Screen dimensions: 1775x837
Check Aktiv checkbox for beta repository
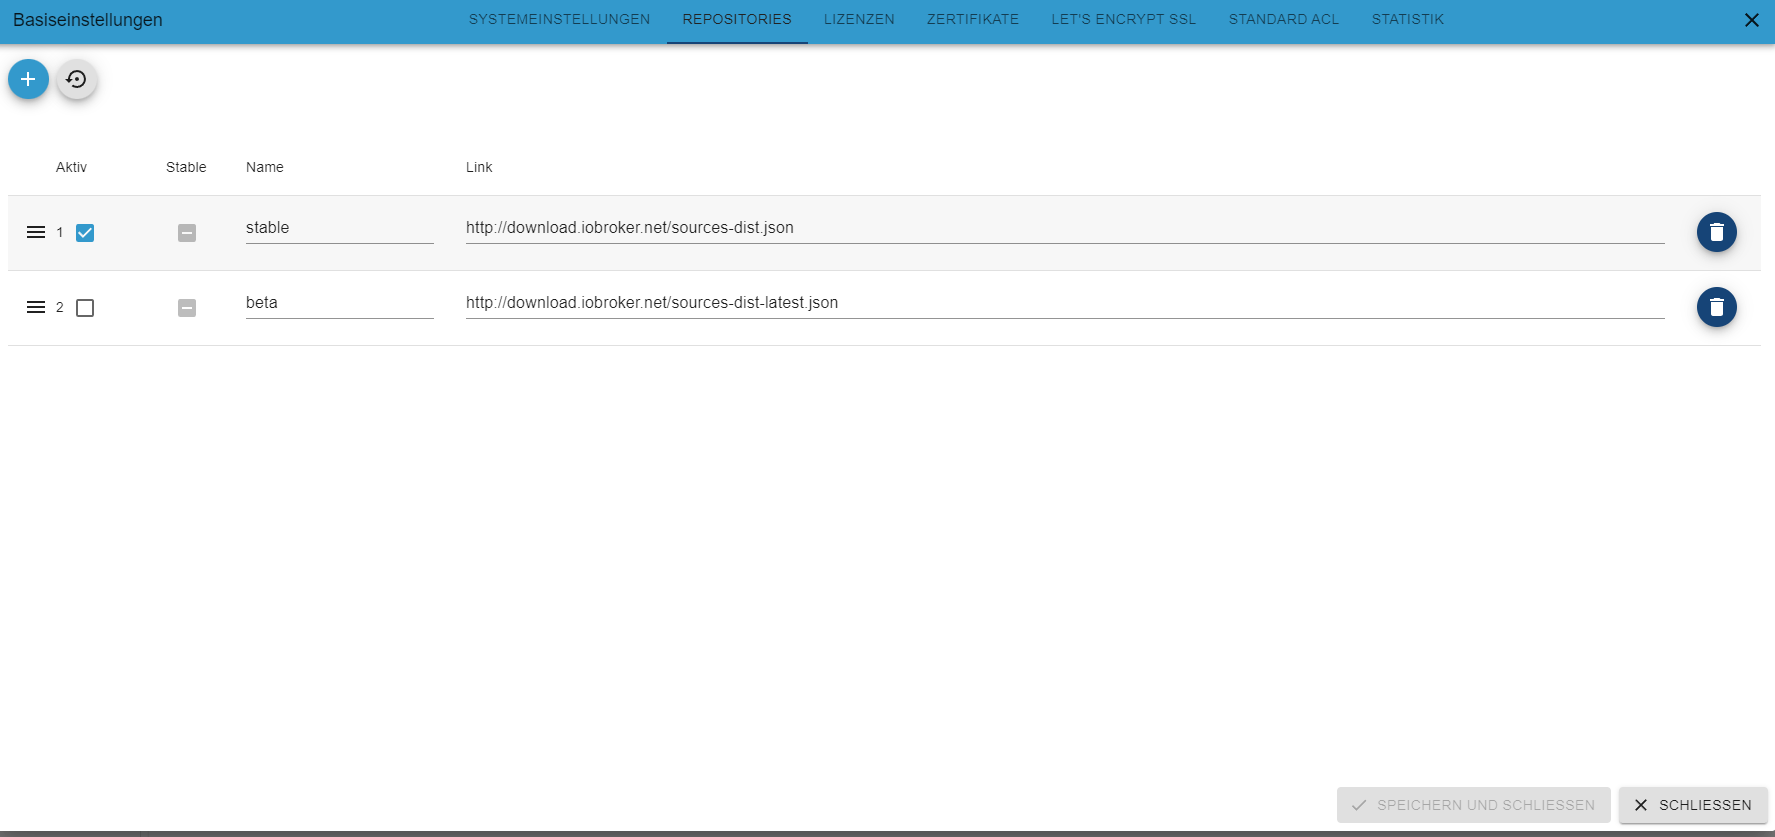(x=85, y=308)
